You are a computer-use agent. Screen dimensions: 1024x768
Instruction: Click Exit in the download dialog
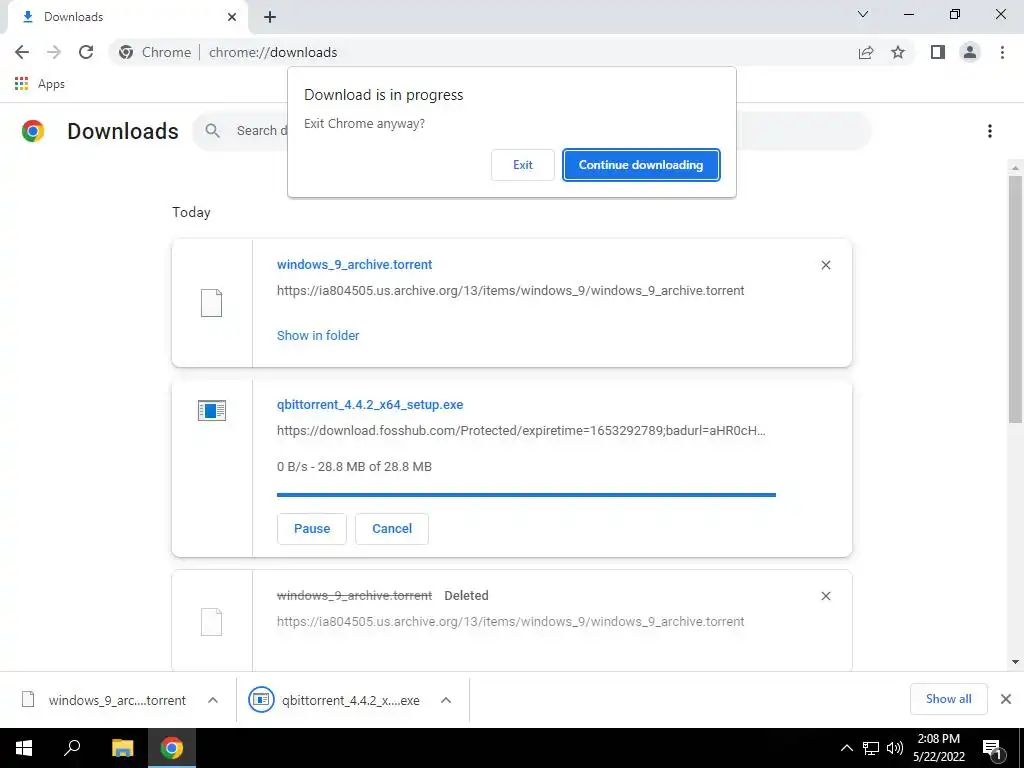[x=522, y=165]
